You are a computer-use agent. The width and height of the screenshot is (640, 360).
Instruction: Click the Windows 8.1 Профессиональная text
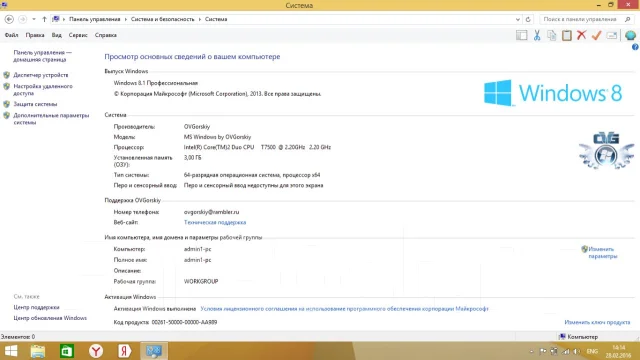click(156, 83)
